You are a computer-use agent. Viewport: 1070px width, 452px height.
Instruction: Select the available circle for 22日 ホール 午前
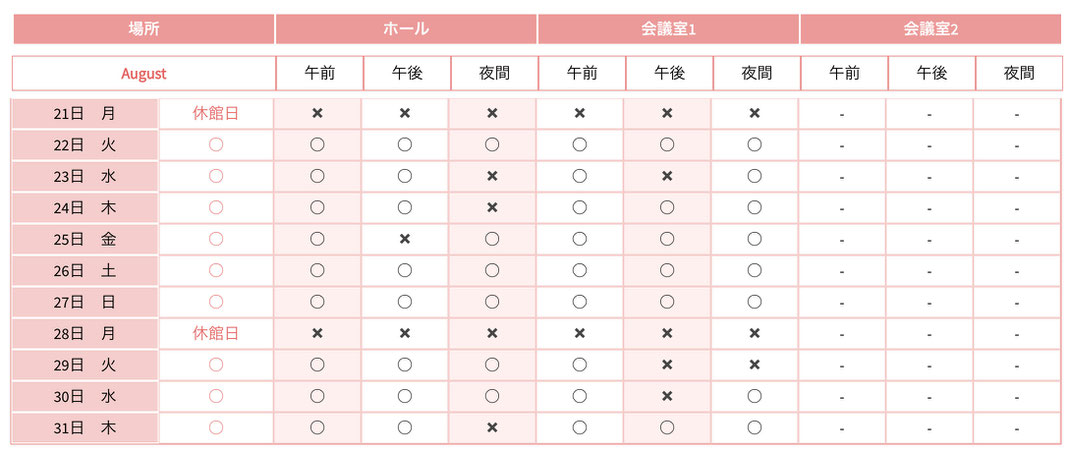point(317,145)
